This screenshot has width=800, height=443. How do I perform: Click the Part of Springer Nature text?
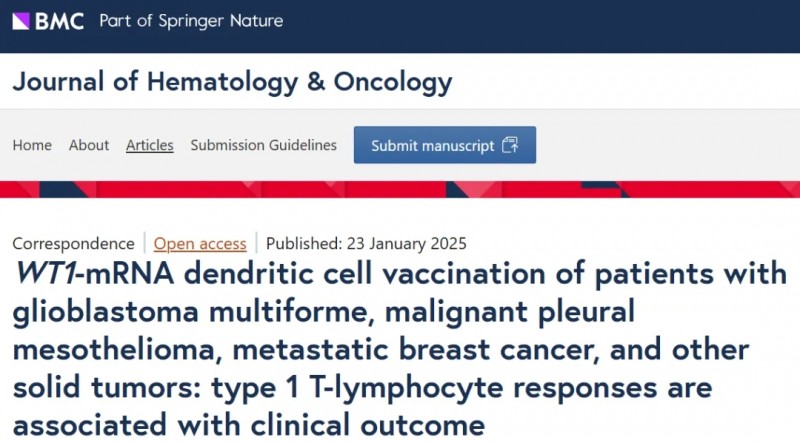click(x=191, y=21)
